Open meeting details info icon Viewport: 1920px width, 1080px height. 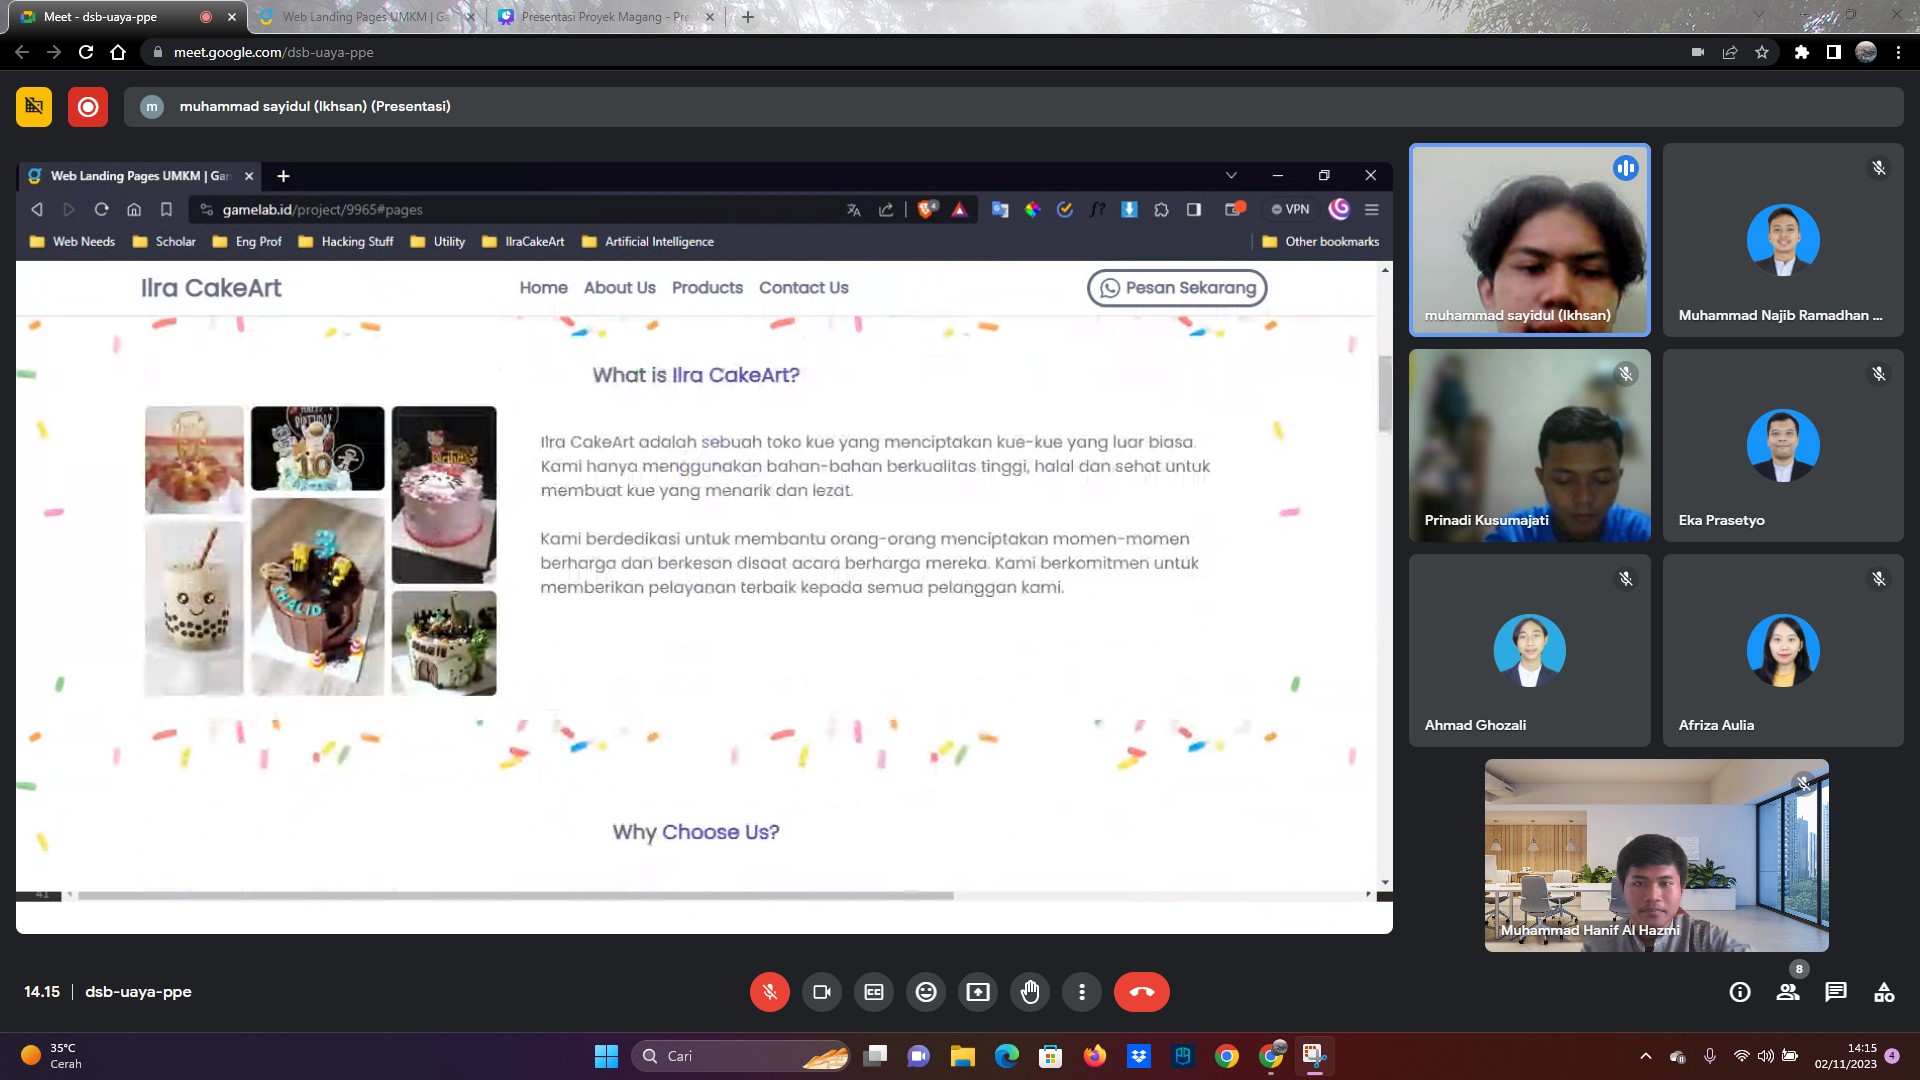coord(1740,992)
